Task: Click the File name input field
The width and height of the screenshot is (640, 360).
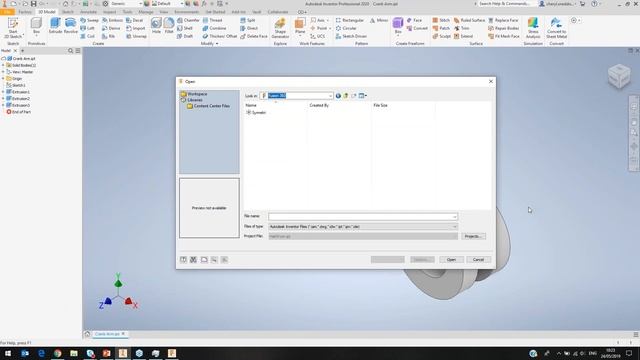Action: pyautogui.click(x=363, y=216)
